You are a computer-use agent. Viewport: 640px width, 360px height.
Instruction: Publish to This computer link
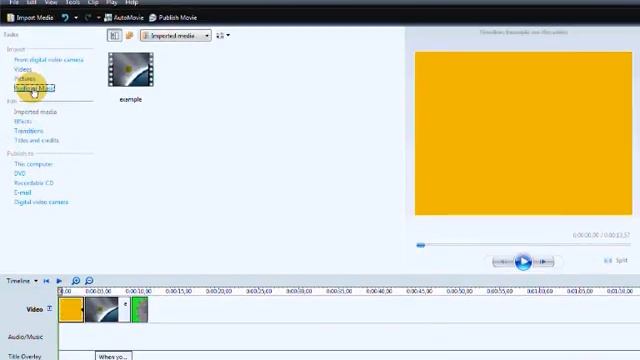coord(33,164)
